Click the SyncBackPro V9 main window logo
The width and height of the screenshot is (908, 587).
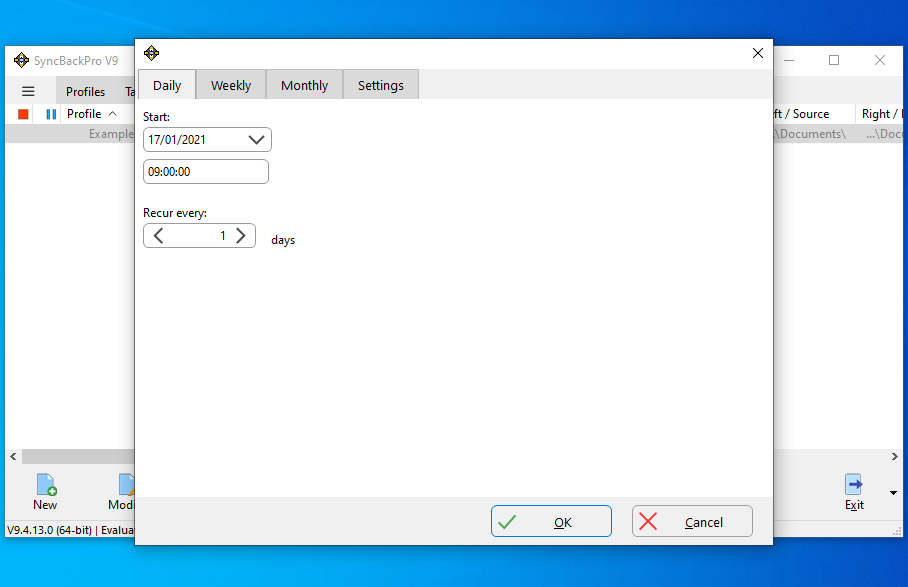coord(21,60)
